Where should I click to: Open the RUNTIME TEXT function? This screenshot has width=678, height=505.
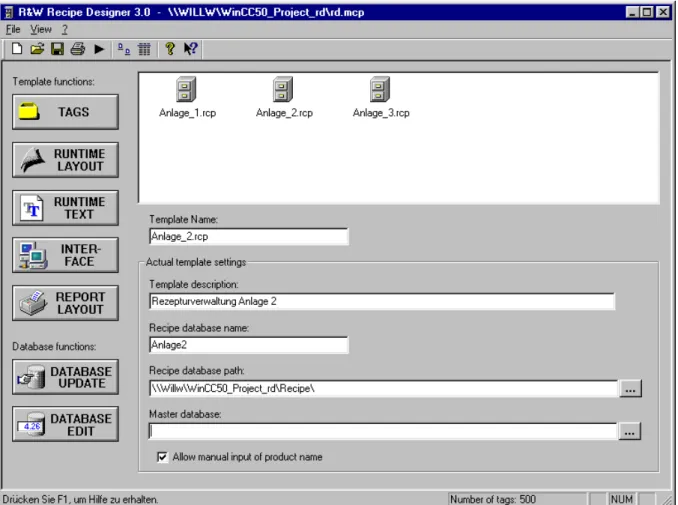[65, 208]
